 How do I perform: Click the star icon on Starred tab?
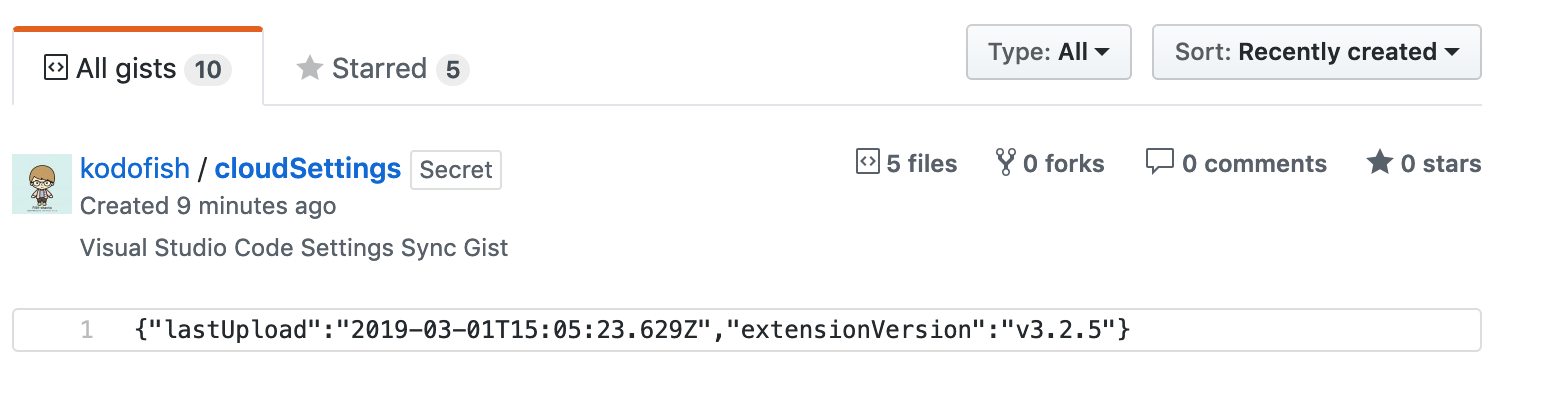(x=310, y=69)
